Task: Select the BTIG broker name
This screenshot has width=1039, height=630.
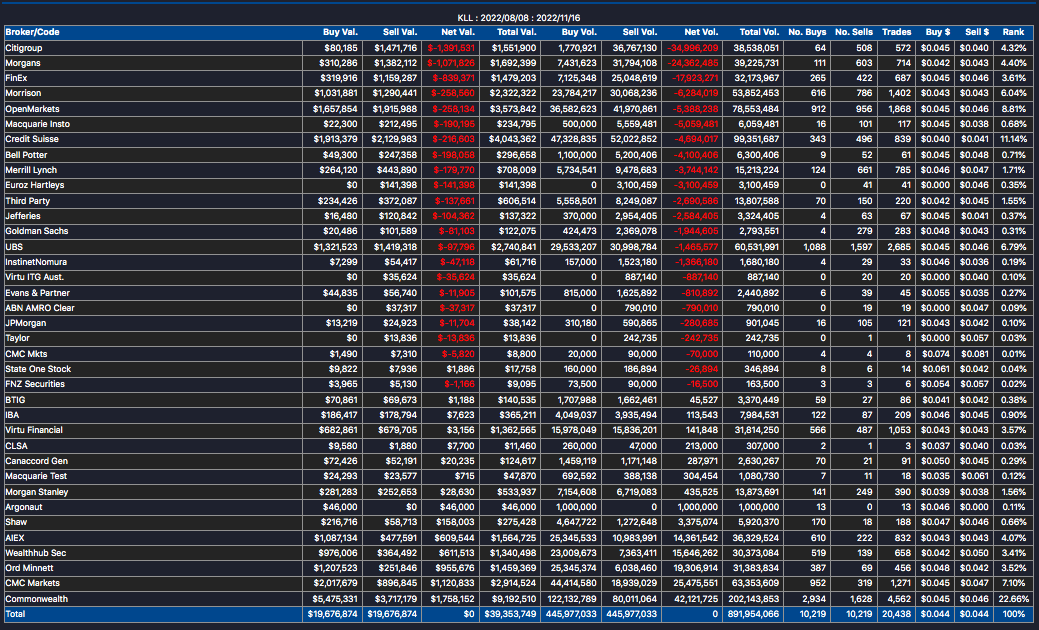Action: (x=15, y=400)
